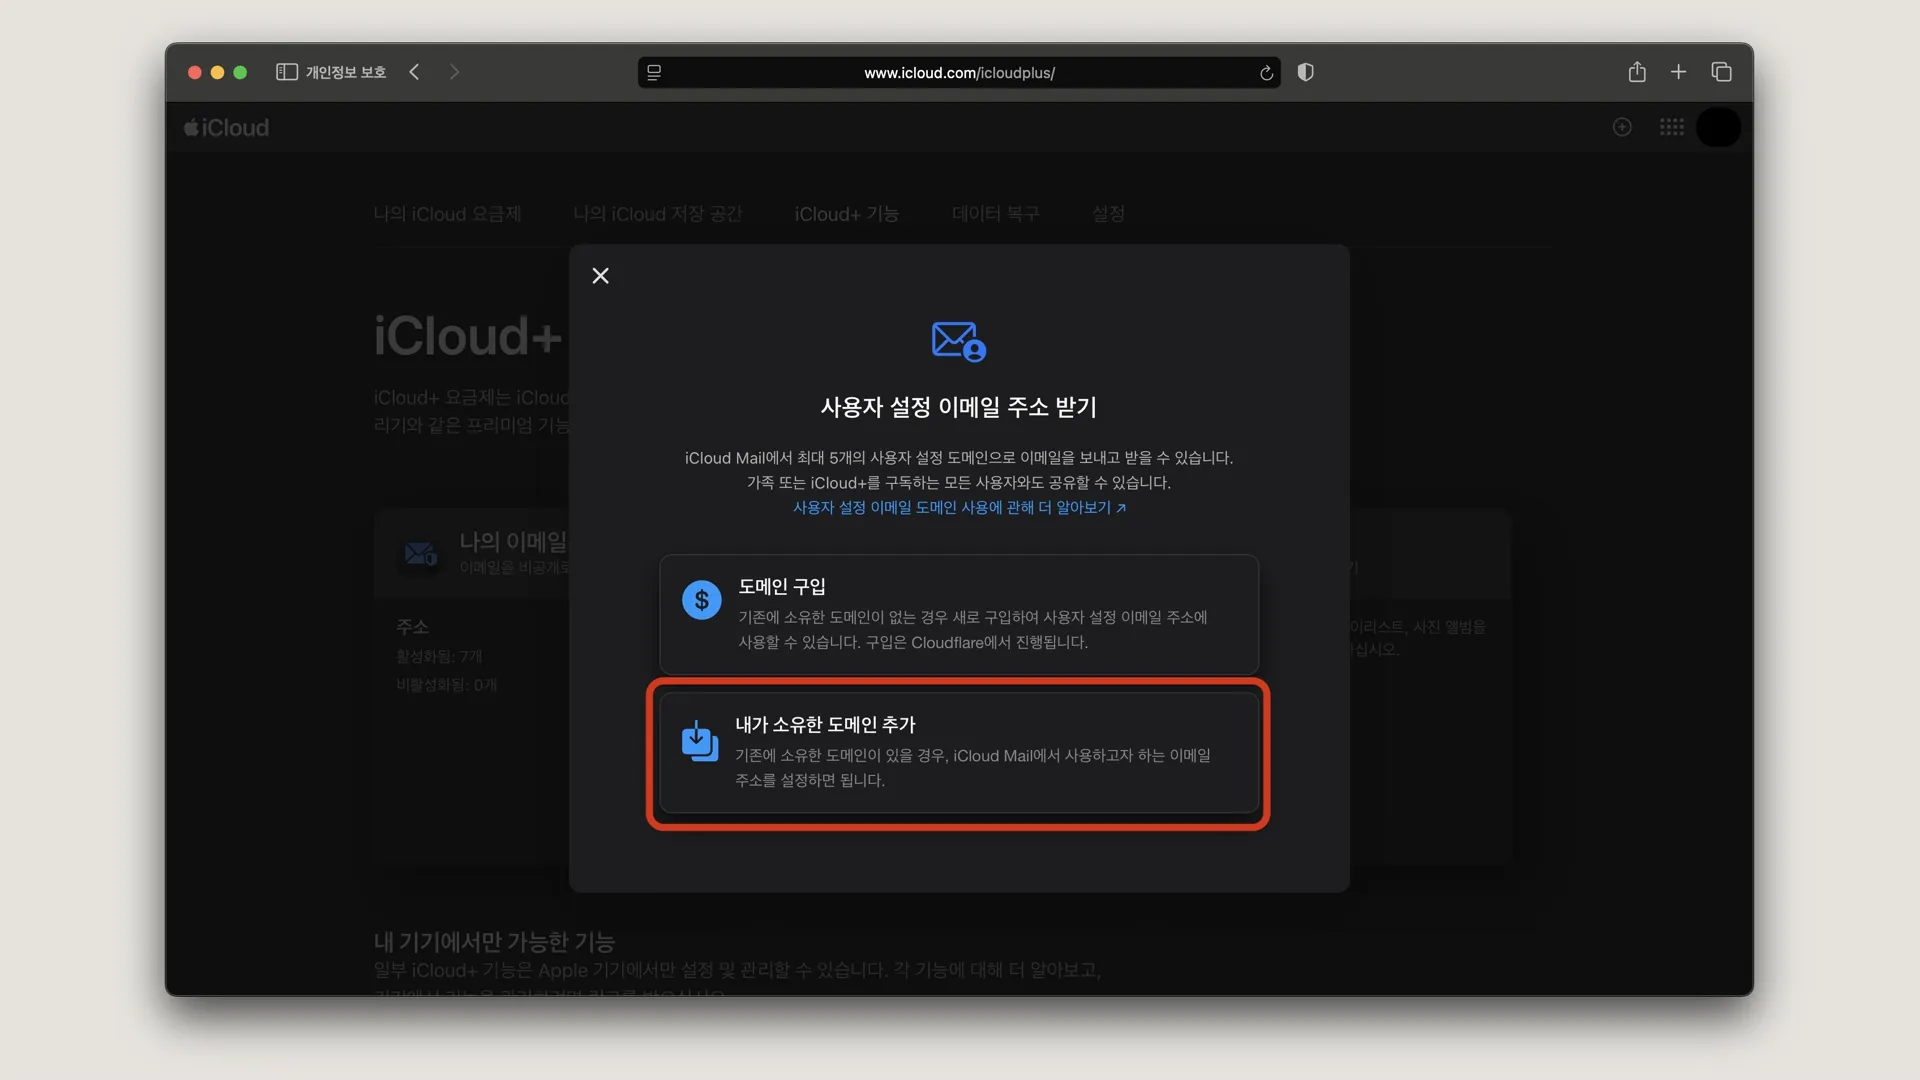The height and width of the screenshot is (1080, 1920).
Task: Click the dollar sign icon for 도메인 구입
Action: (x=701, y=600)
